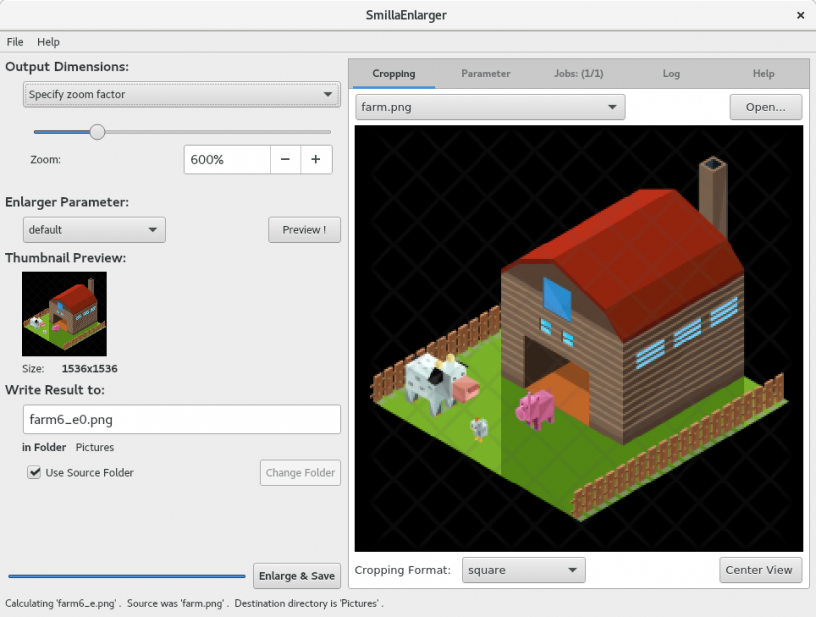816x617 pixels.
Task: Open the File menu
Action: pos(15,42)
